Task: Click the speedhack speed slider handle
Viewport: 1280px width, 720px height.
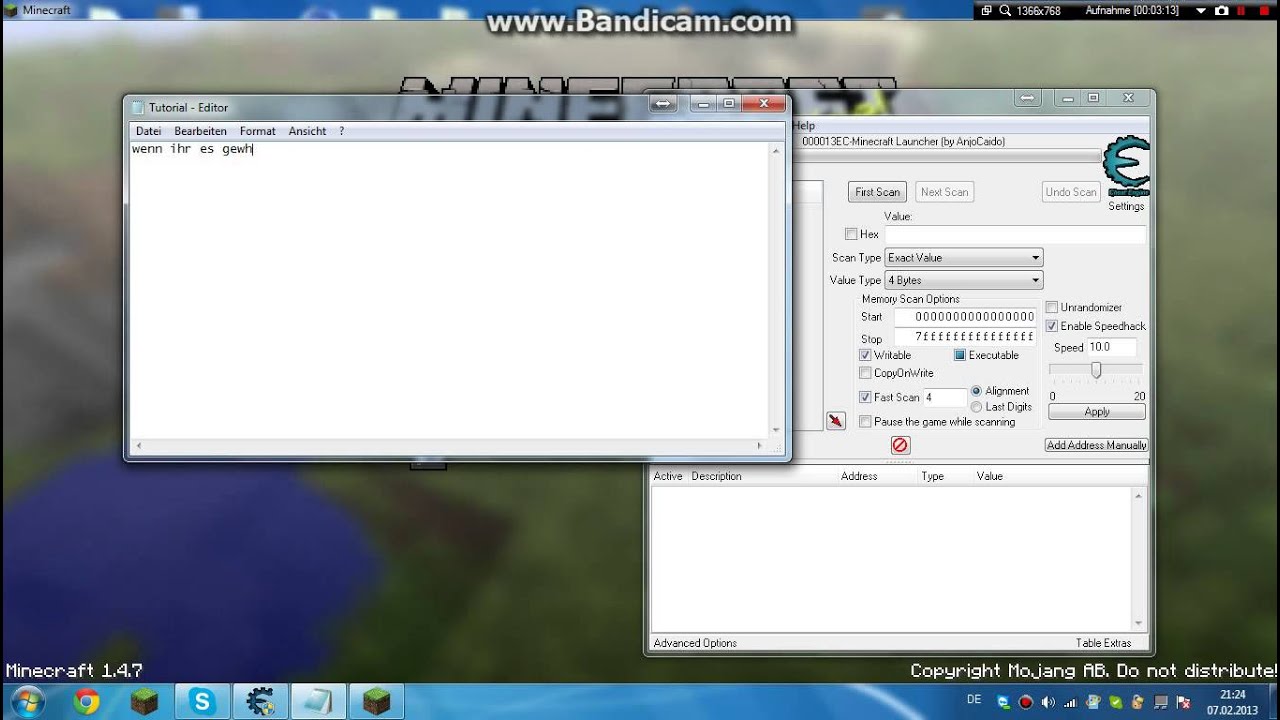Action: pyautogui.click(x=1096, y=370)
